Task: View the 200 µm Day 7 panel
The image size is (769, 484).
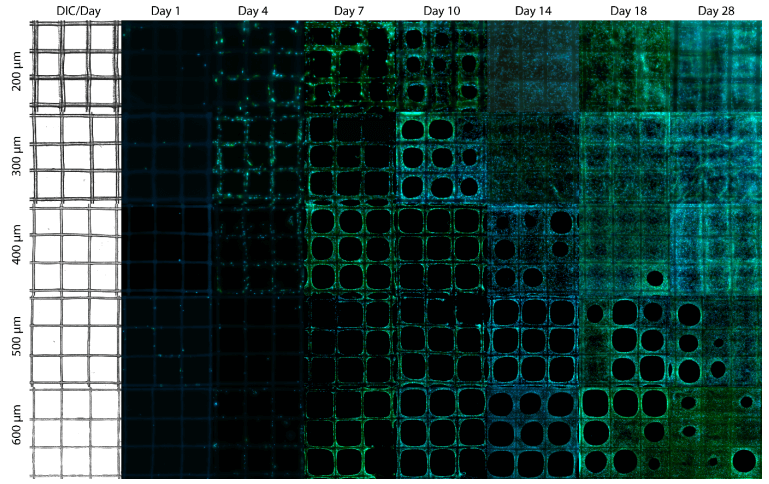Action: coord(350,66)
